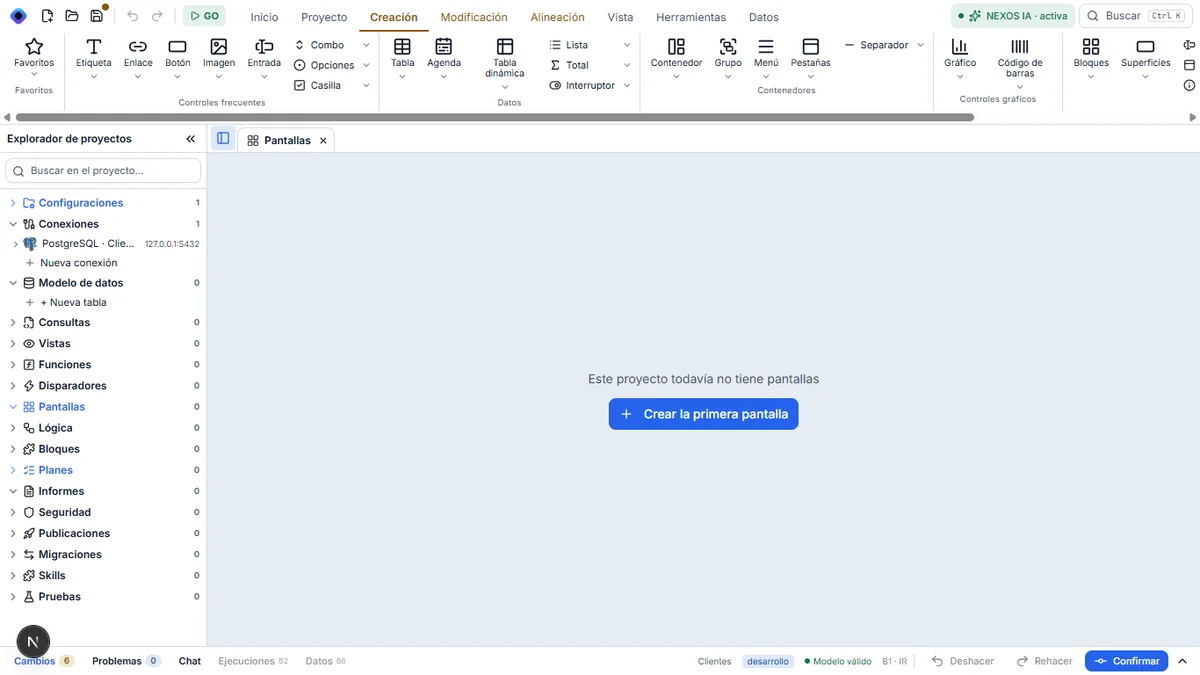Open the Separador dropdown arrow
1200x675 pixels.
[921, 45]
